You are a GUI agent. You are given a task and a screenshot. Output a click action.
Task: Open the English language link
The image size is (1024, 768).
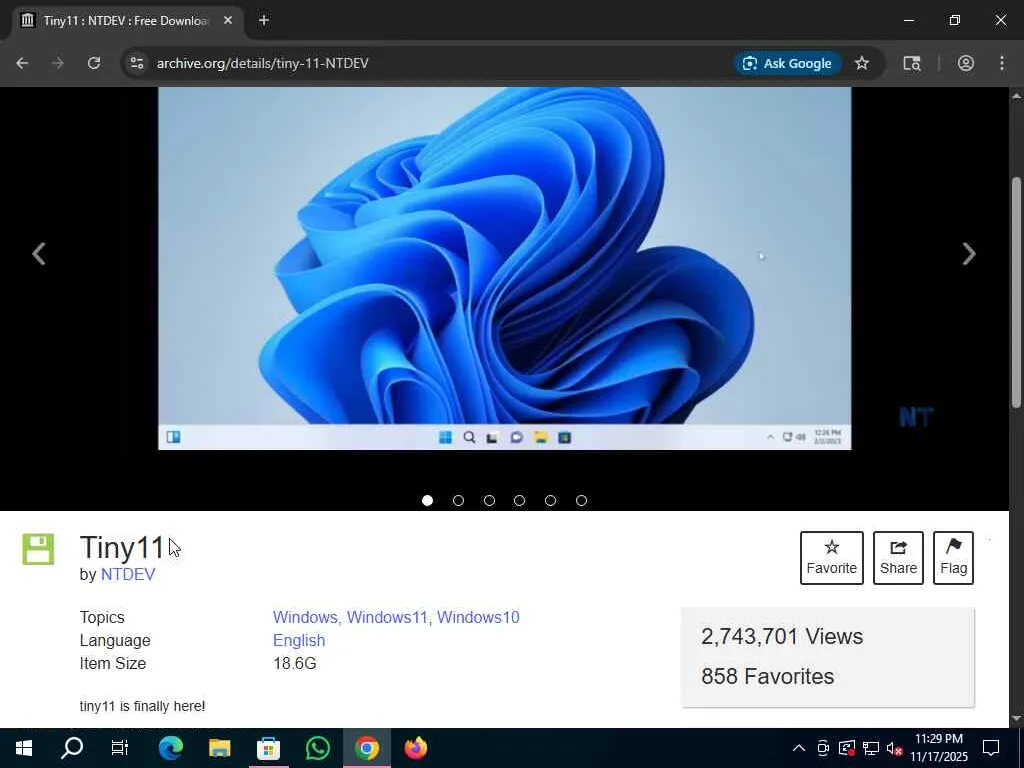(x=299, y=641)
